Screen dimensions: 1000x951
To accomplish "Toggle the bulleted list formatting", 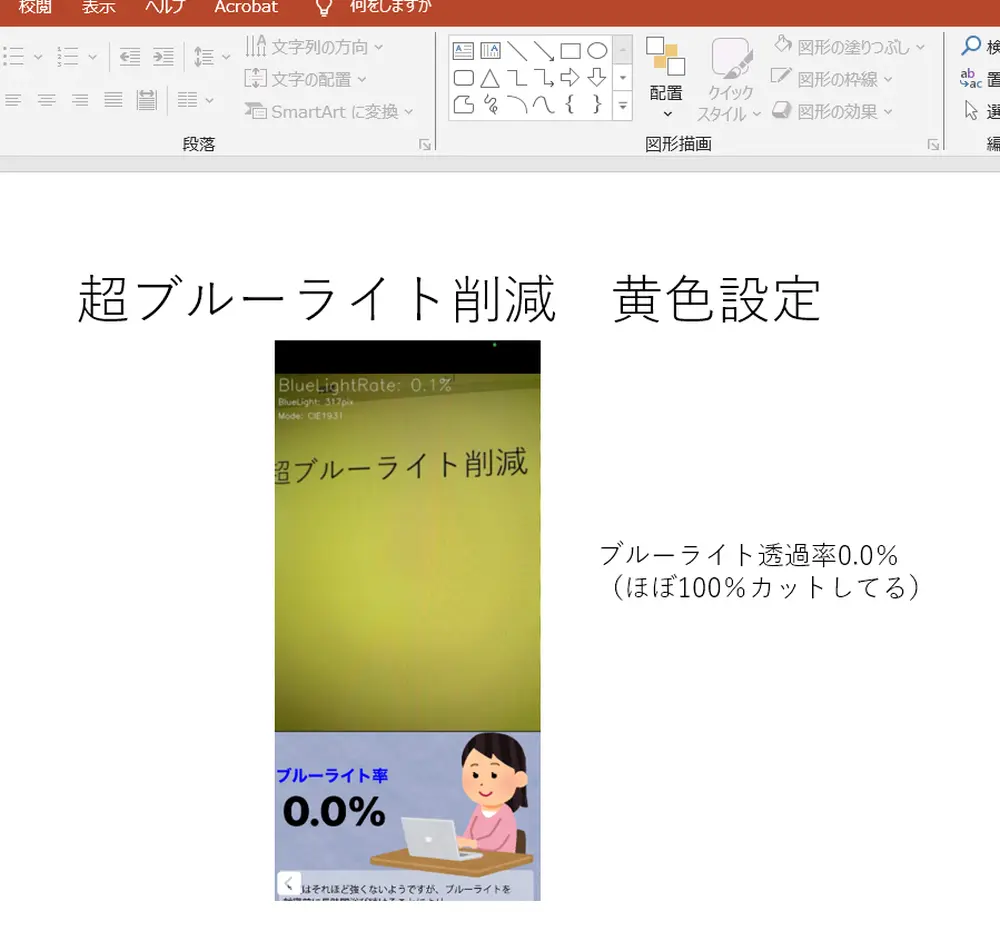I will coord(13,56).
